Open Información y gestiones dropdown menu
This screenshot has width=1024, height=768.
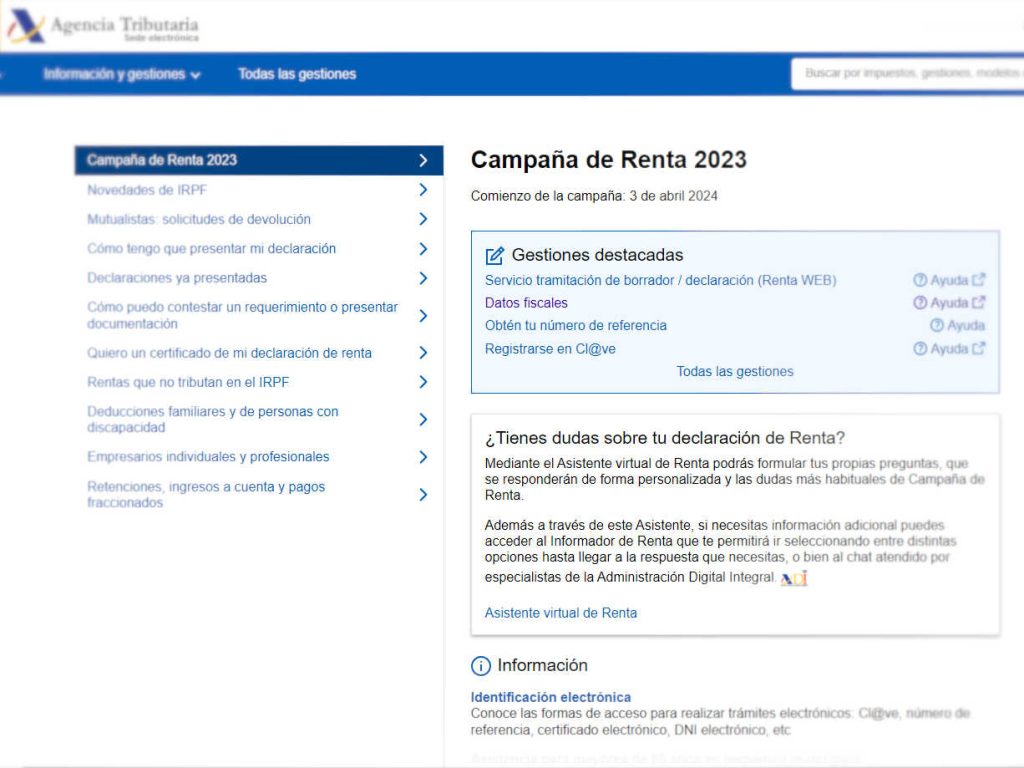tap(121, 74)
